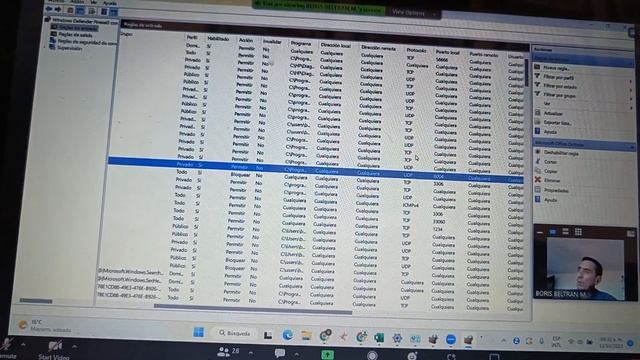Click Actualizar in the actions pane
Image resolution: width=640 pixels, height=360 pixels.
[x=553, y=113]
